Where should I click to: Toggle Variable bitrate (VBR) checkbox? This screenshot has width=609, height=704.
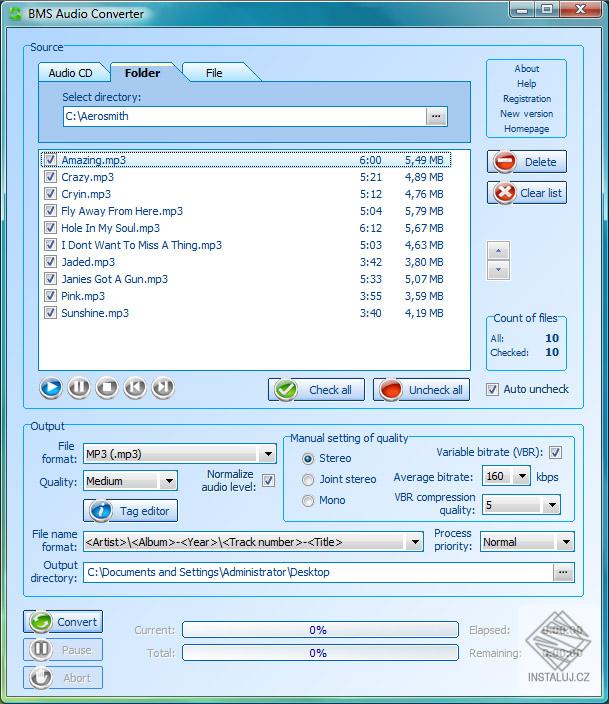tap(556, 453)
